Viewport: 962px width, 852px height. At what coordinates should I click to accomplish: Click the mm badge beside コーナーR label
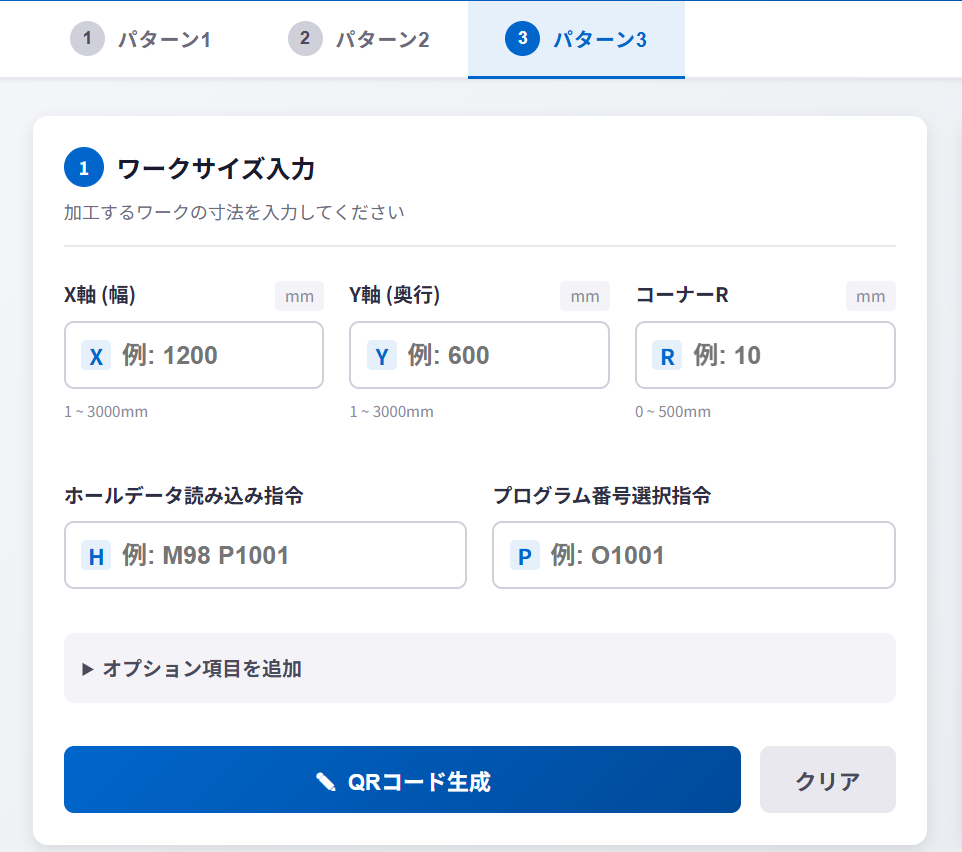870,295
